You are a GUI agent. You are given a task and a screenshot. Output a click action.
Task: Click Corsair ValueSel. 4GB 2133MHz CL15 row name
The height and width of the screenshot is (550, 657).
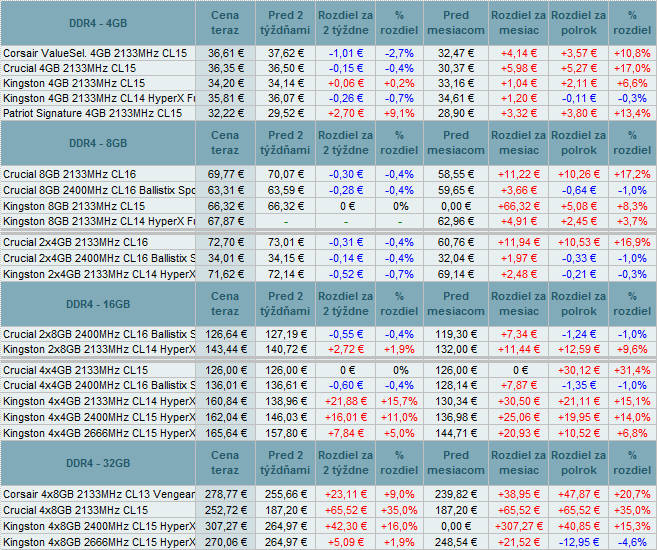coord(95,53)
